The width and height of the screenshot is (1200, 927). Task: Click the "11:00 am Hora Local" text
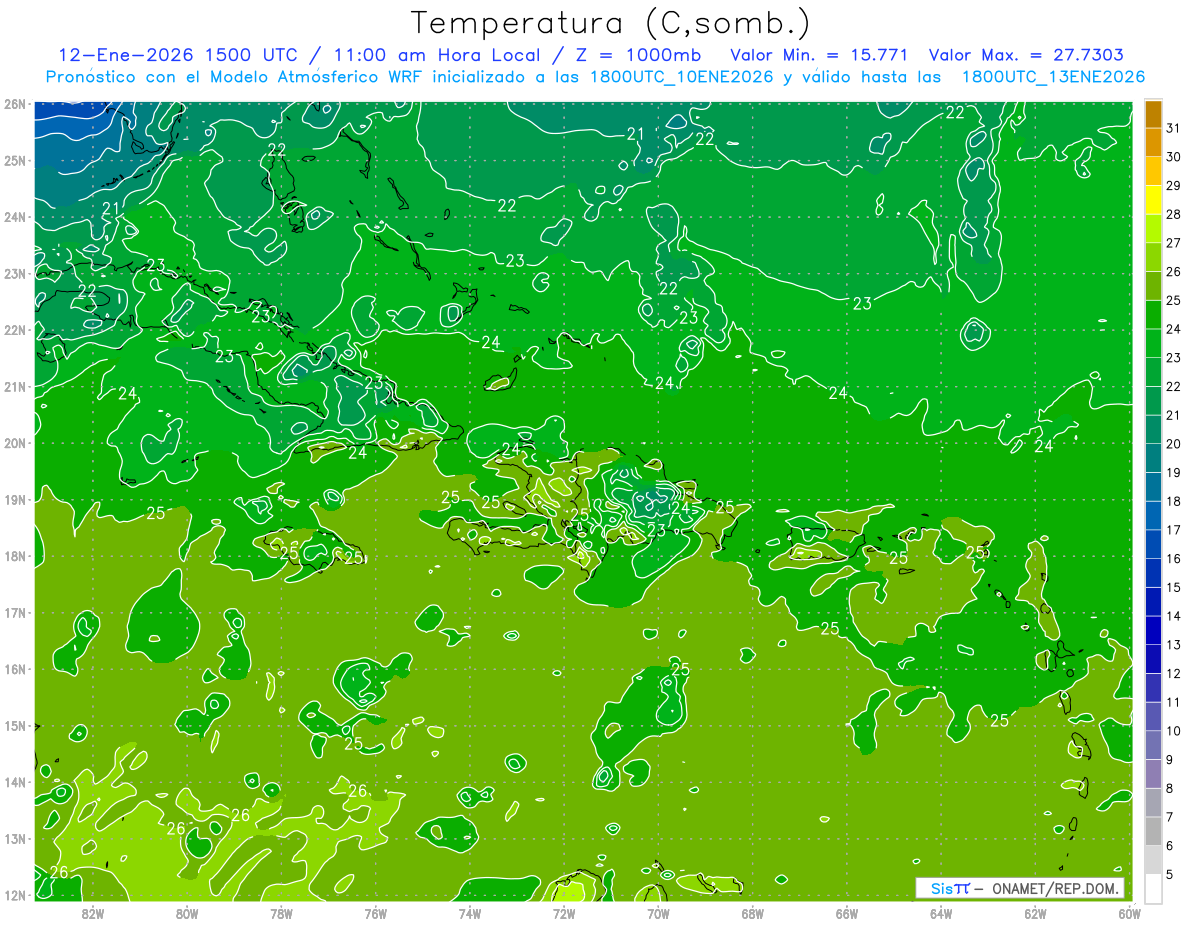[435, 55]
